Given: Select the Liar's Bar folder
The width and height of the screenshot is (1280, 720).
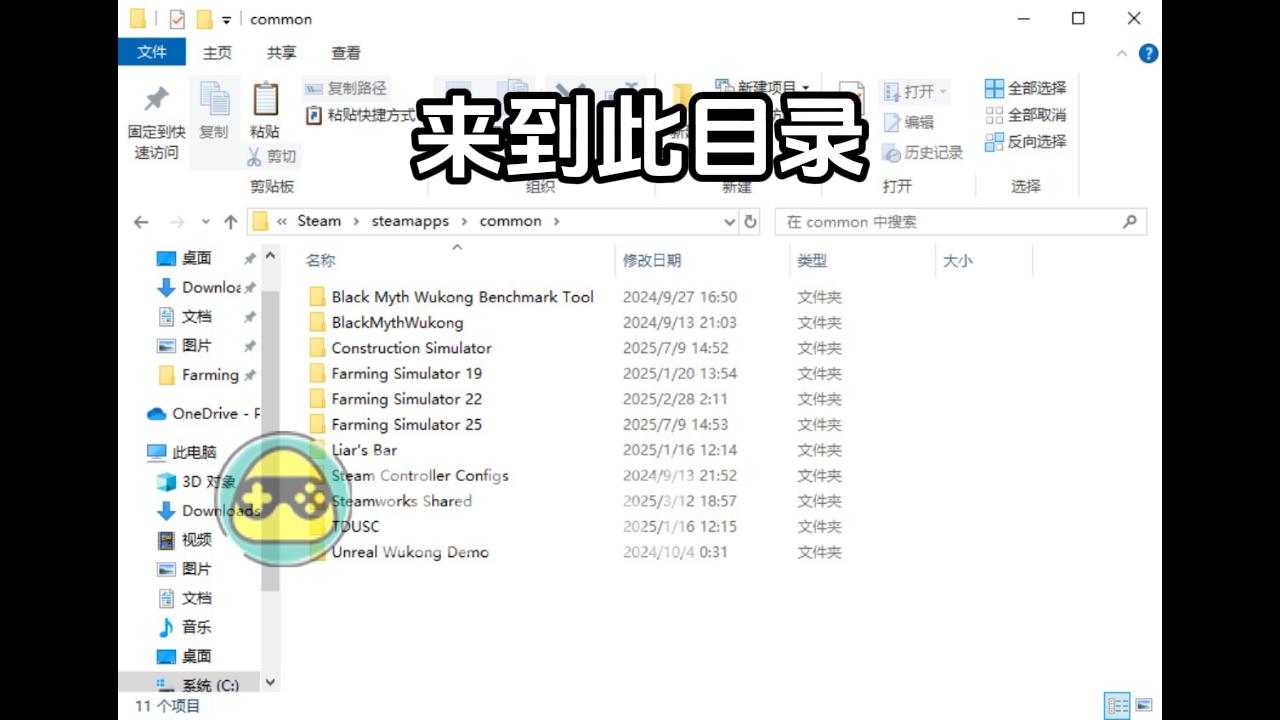Looking at the screenshot, I should pos(364,450).
